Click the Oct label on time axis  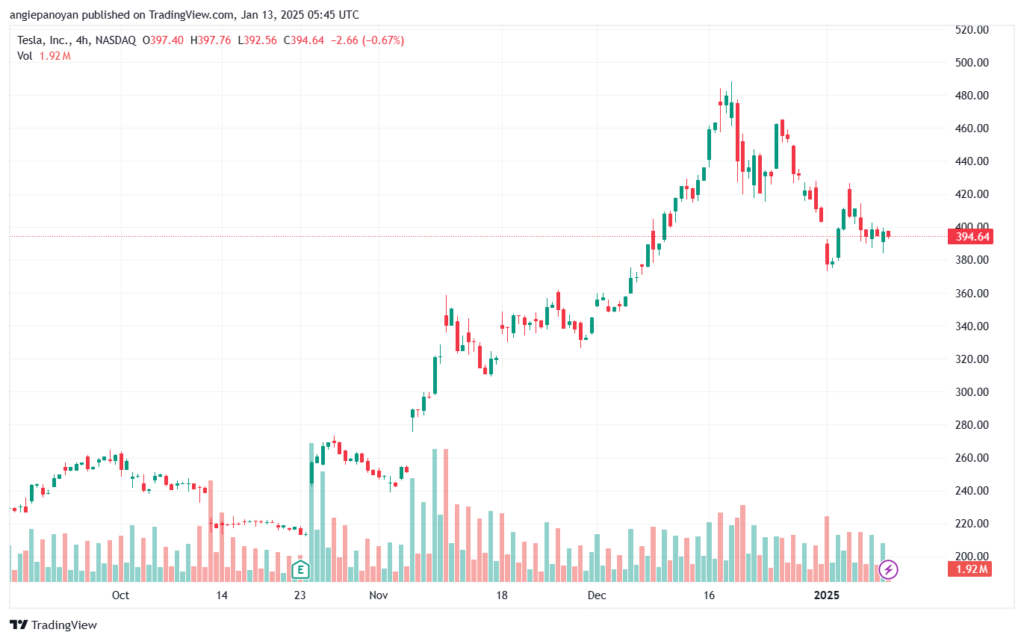click(121, 595)
